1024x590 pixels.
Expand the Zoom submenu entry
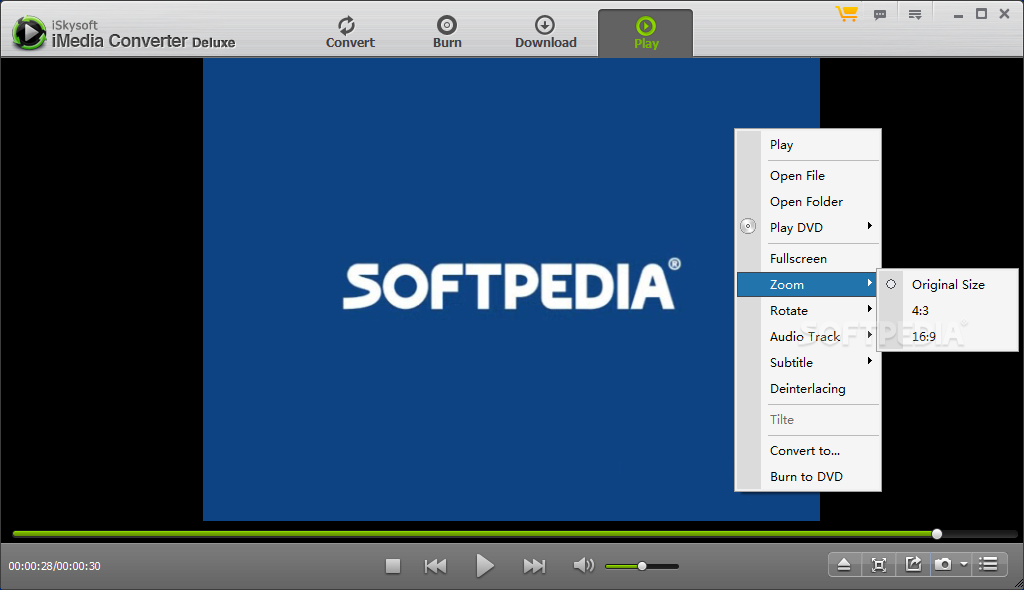[808, 284]
